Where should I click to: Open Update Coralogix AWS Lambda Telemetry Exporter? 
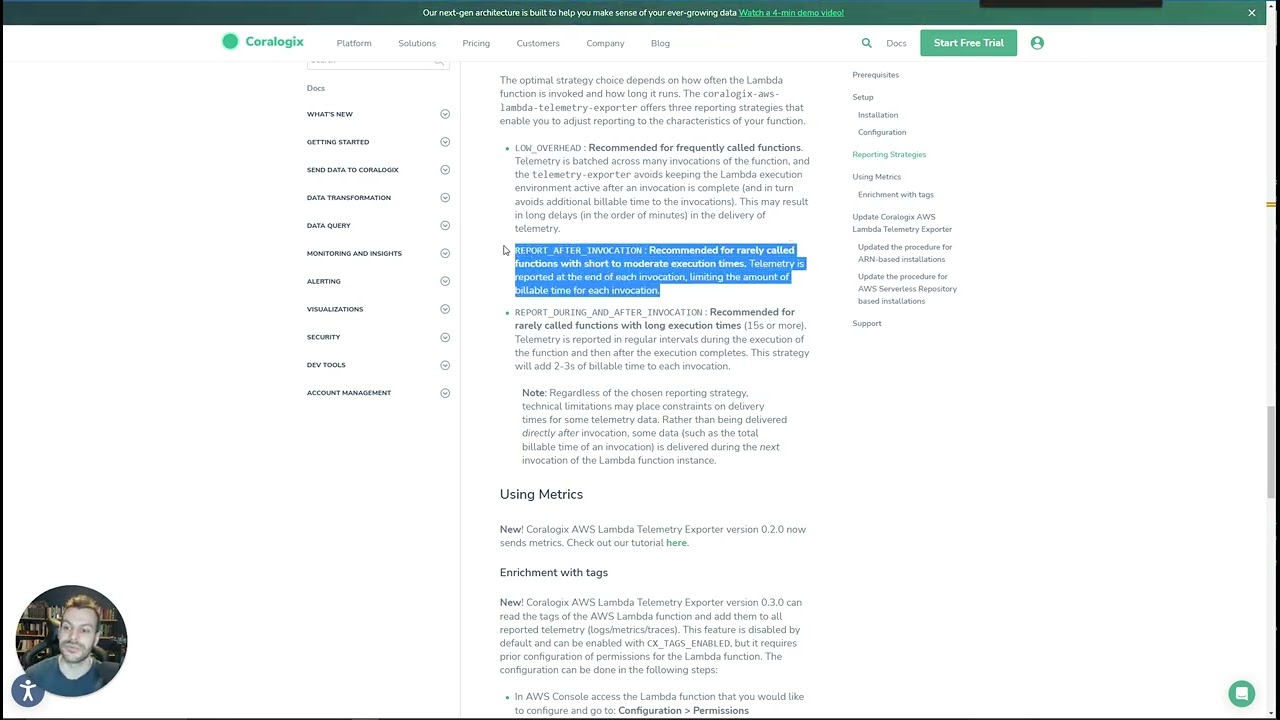(x=902, y=223)
